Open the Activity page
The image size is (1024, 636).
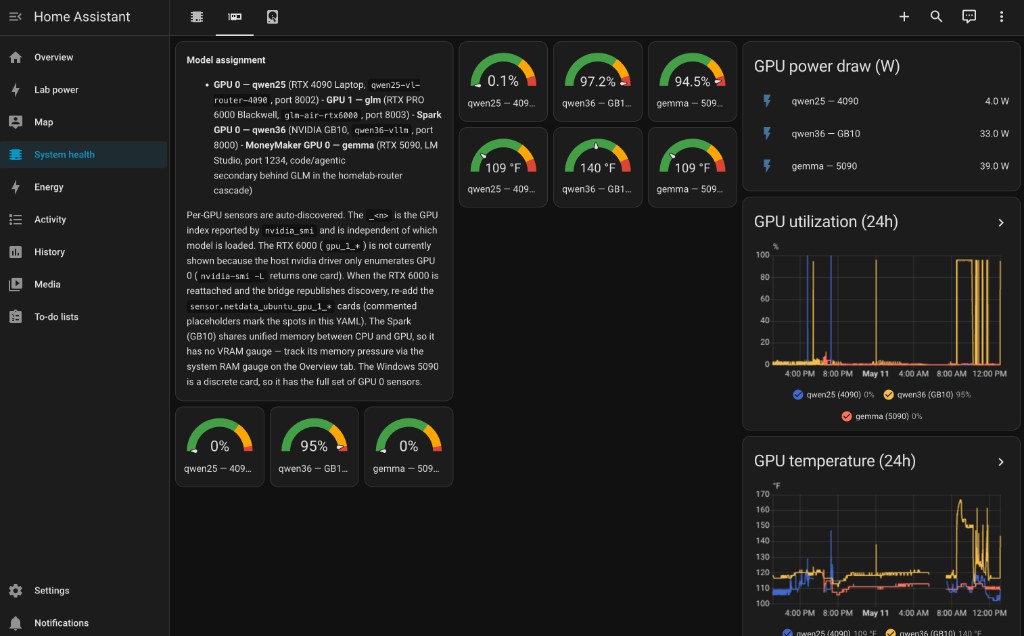[84, 219]
